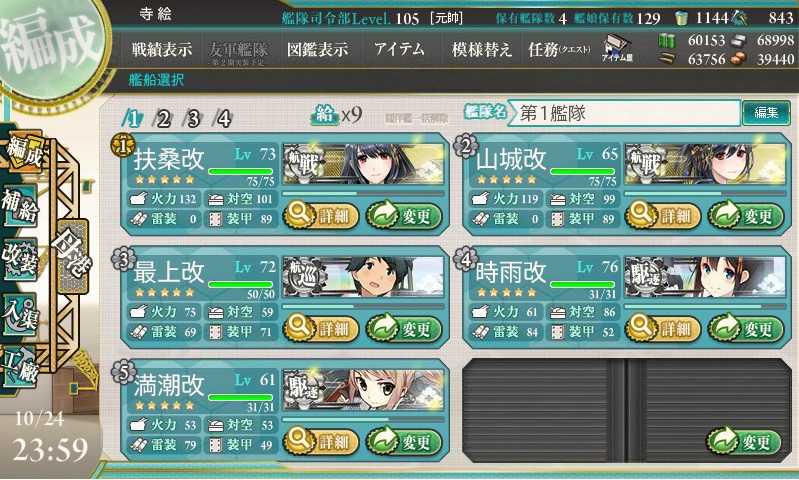Click the 編集 fleet name edit button
Viewport: 799px width, 480px height.
point(766,113)
